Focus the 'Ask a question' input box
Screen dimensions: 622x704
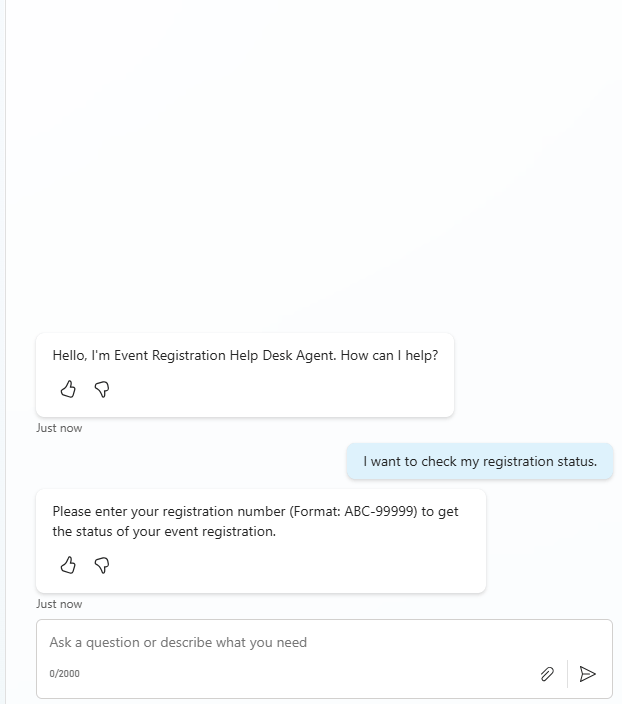(290, 642)
